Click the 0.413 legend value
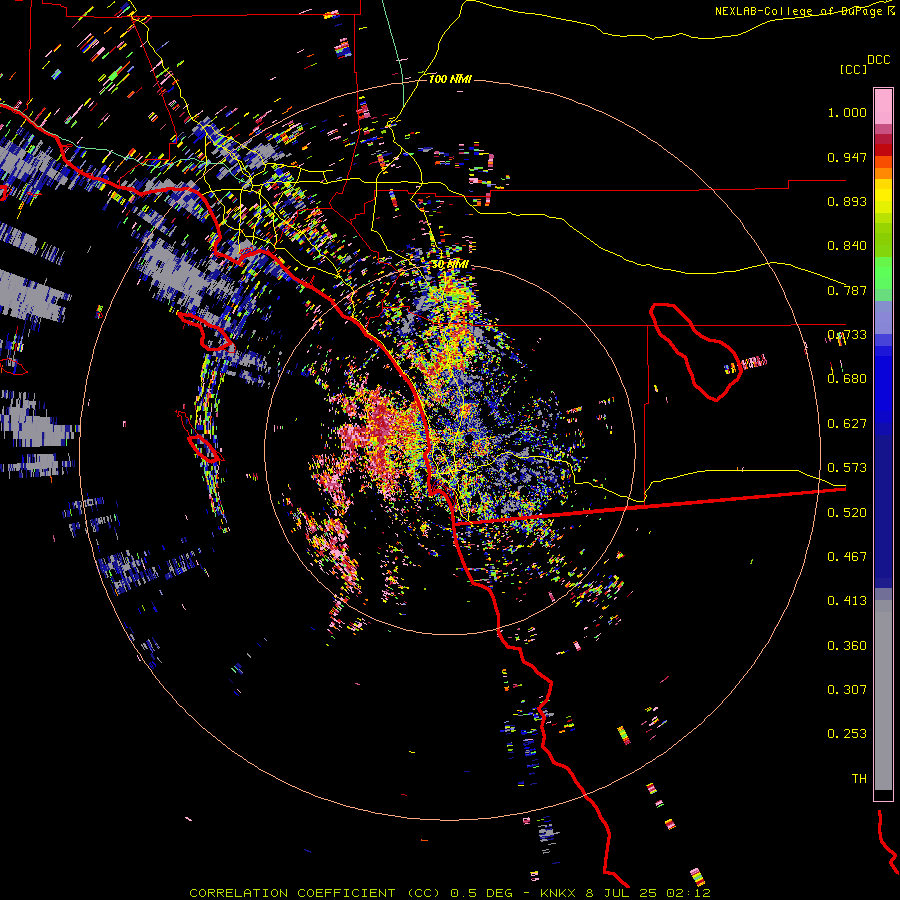 coord(847,601)
